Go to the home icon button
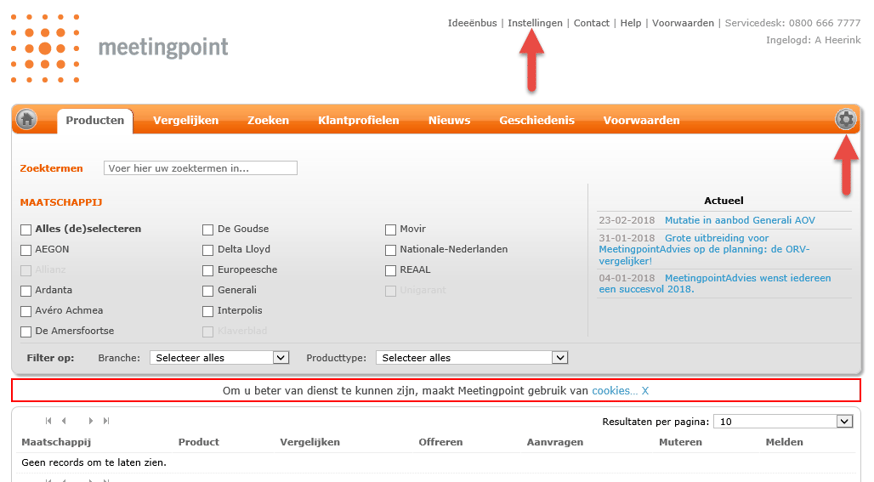Image resolution: width=874 pixels, height=482 pixels. 26,119
